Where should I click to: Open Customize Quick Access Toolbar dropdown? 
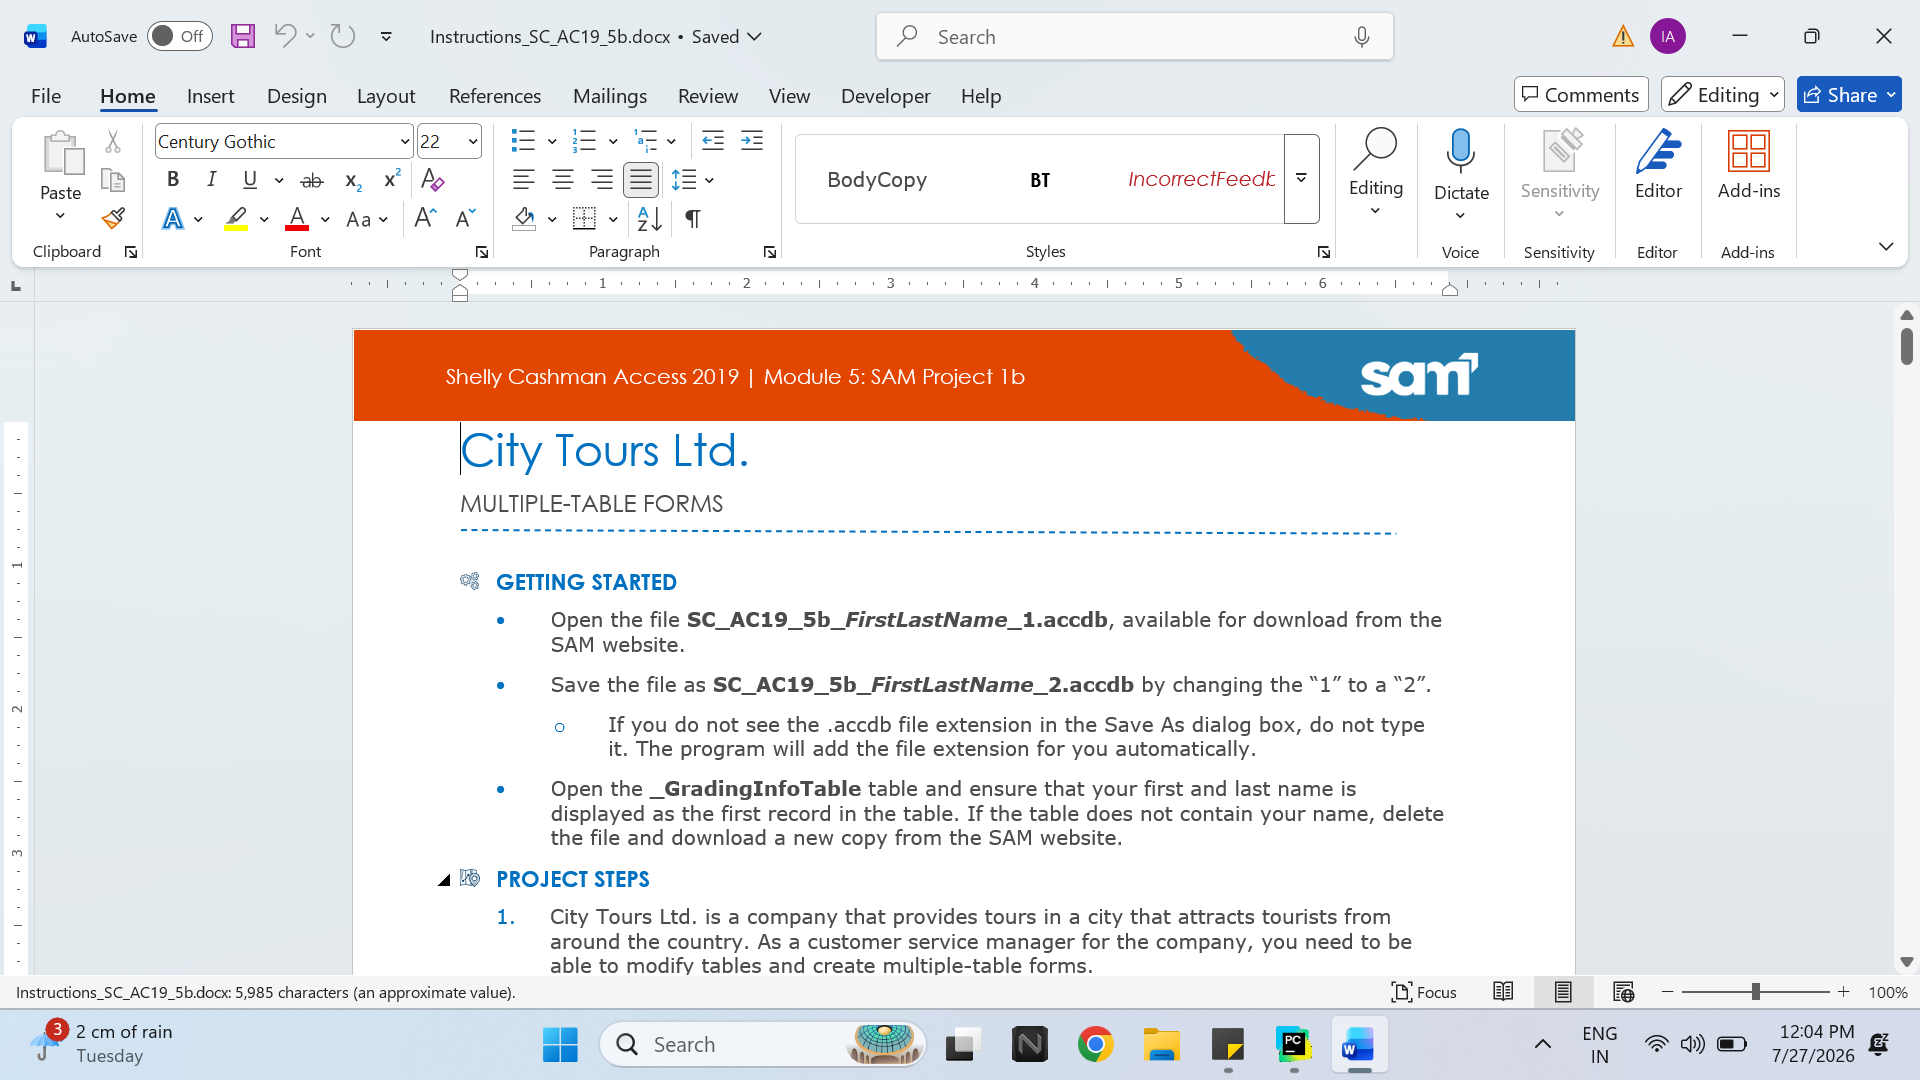(x=386, y=37)
